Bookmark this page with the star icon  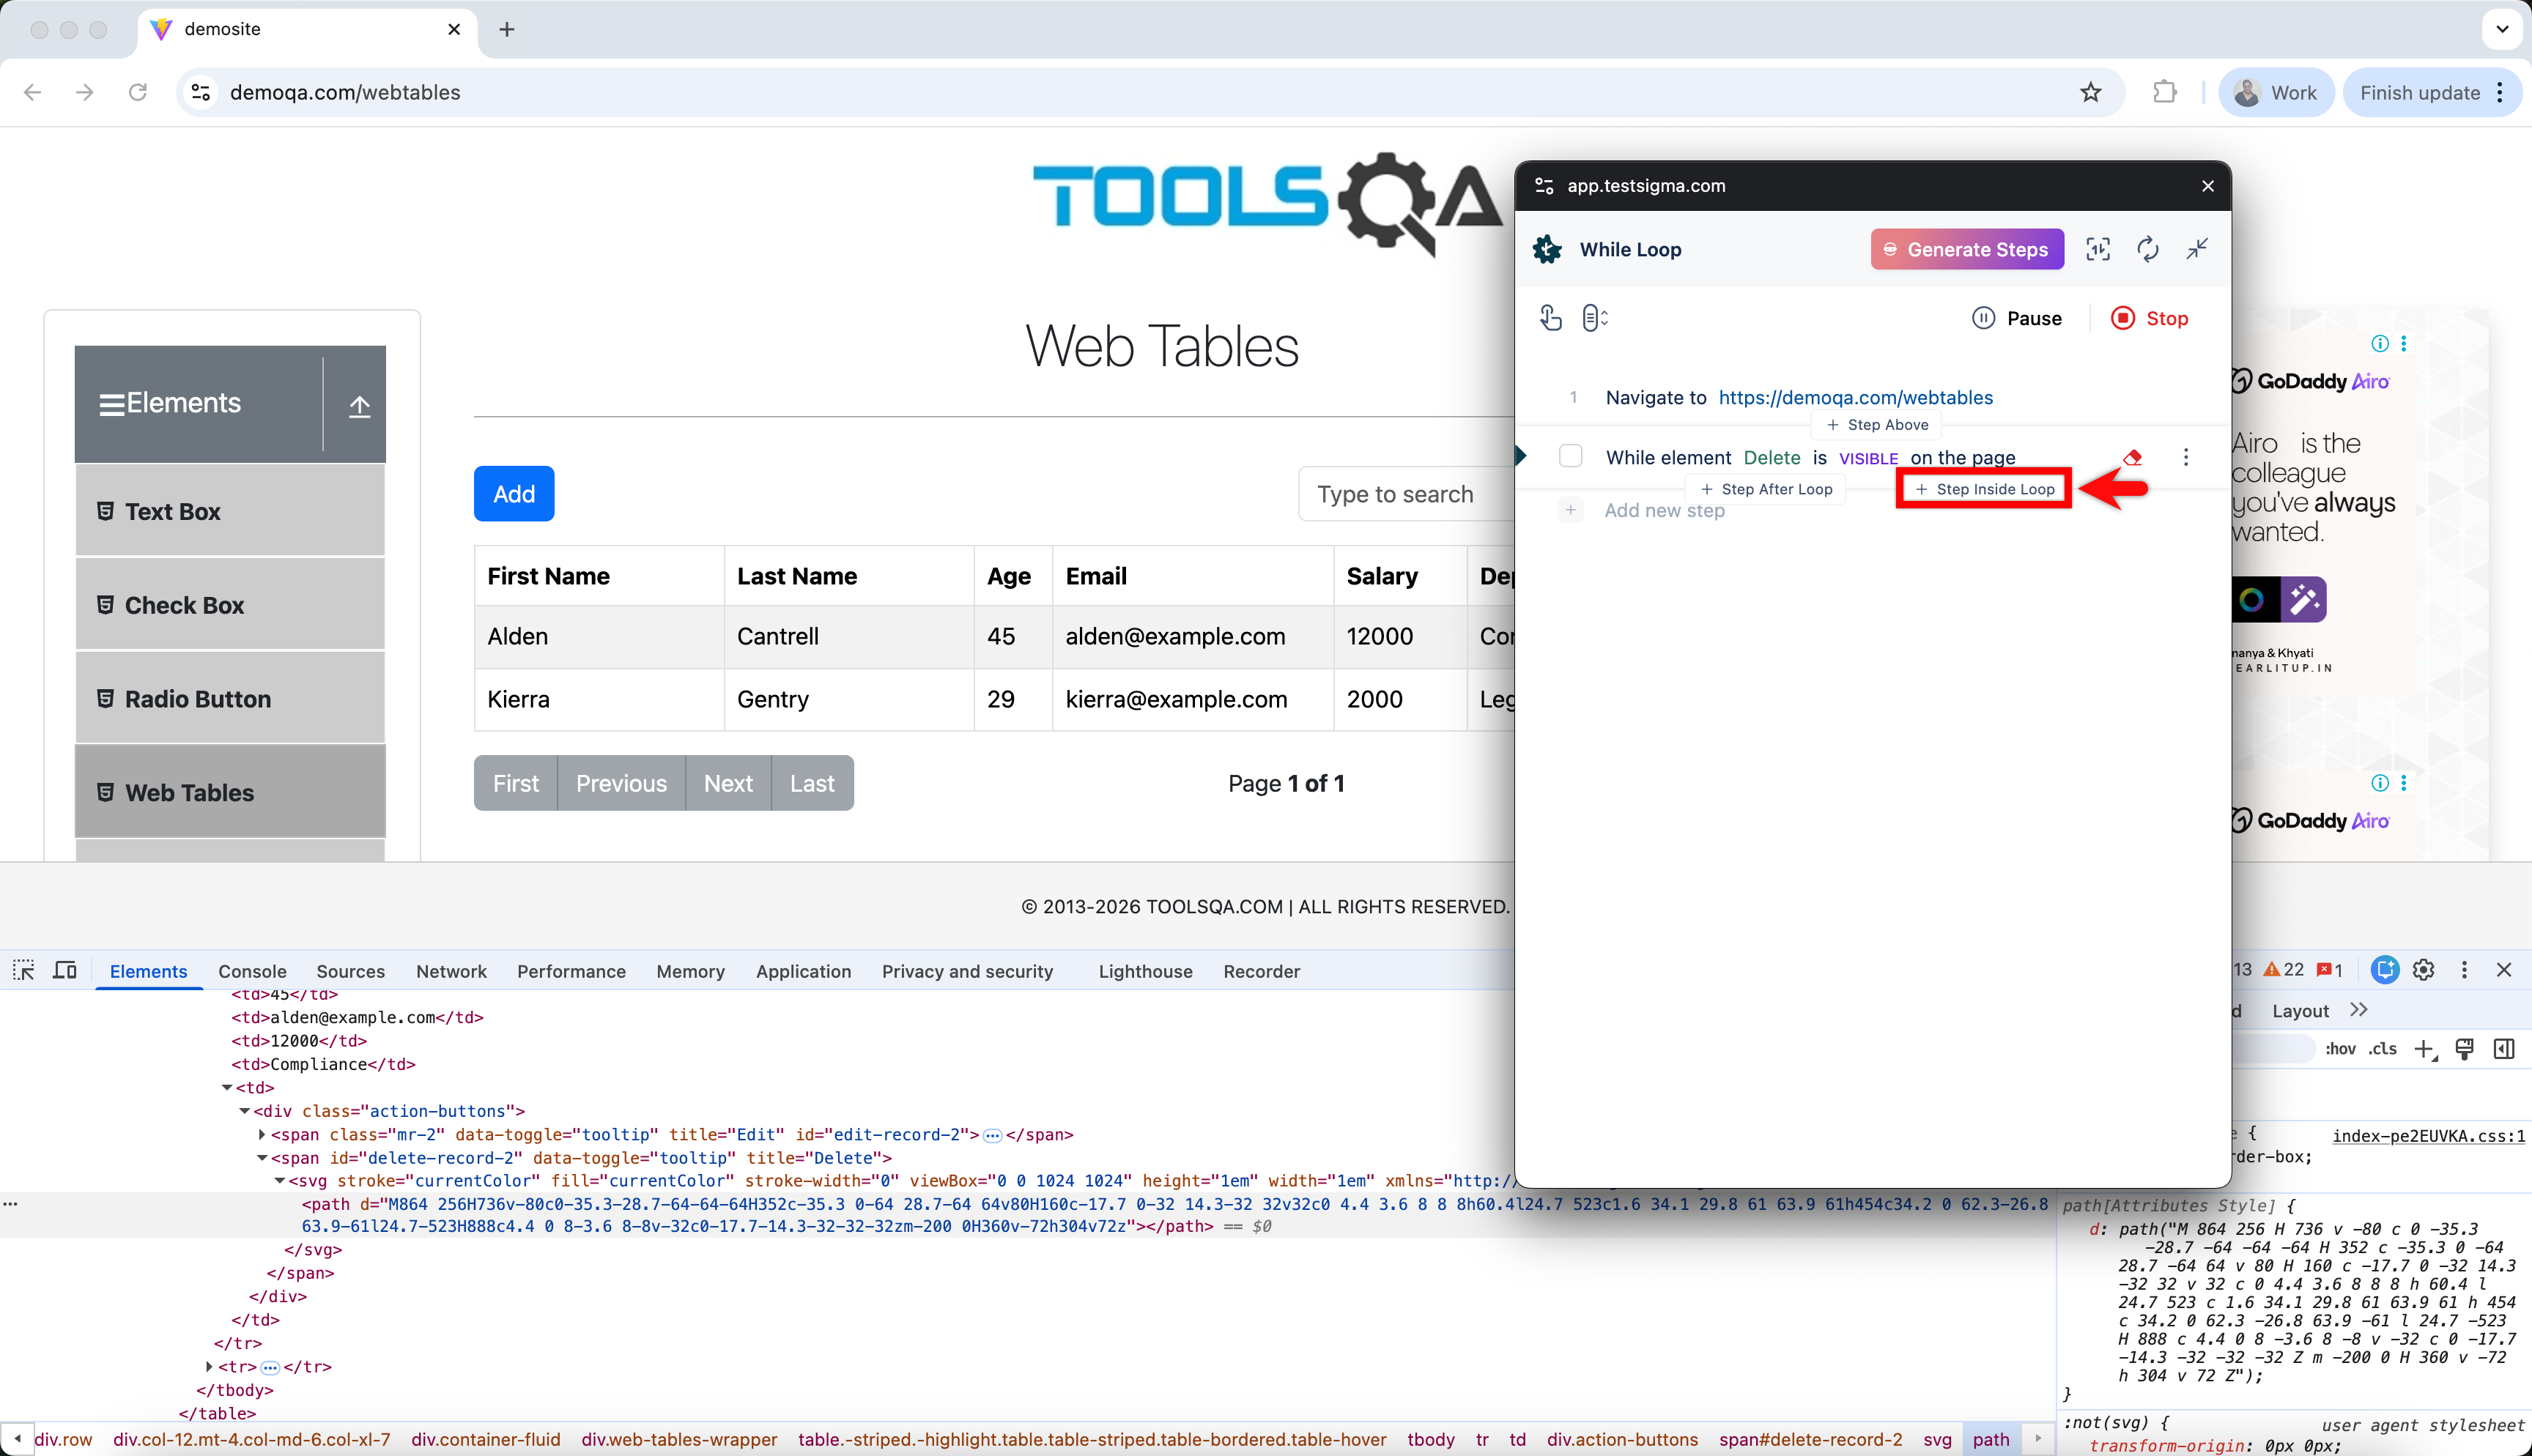point(2090,92)
